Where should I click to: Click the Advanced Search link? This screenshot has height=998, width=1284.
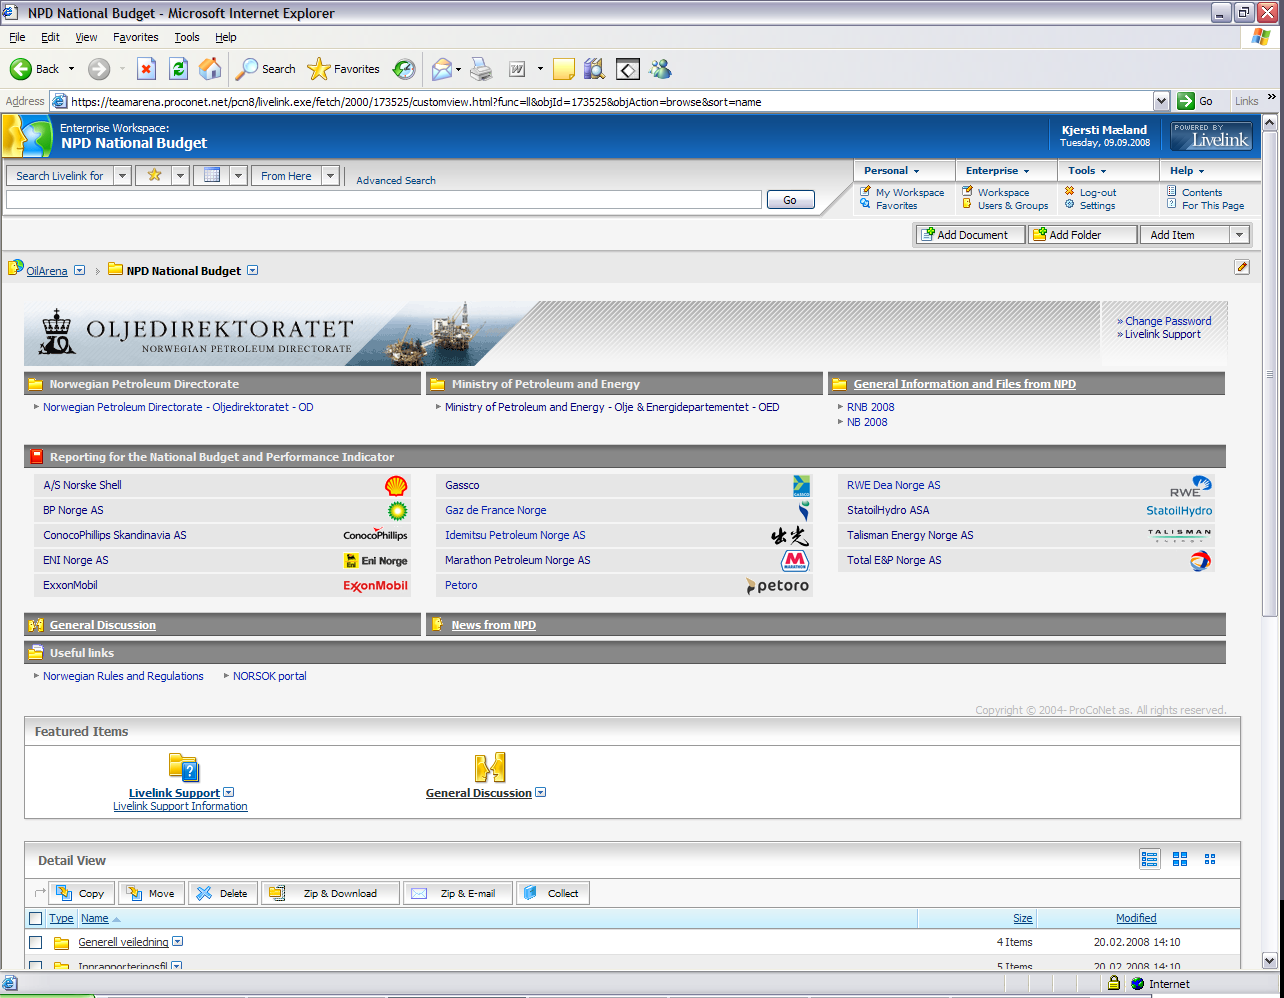tap(396, 180)
